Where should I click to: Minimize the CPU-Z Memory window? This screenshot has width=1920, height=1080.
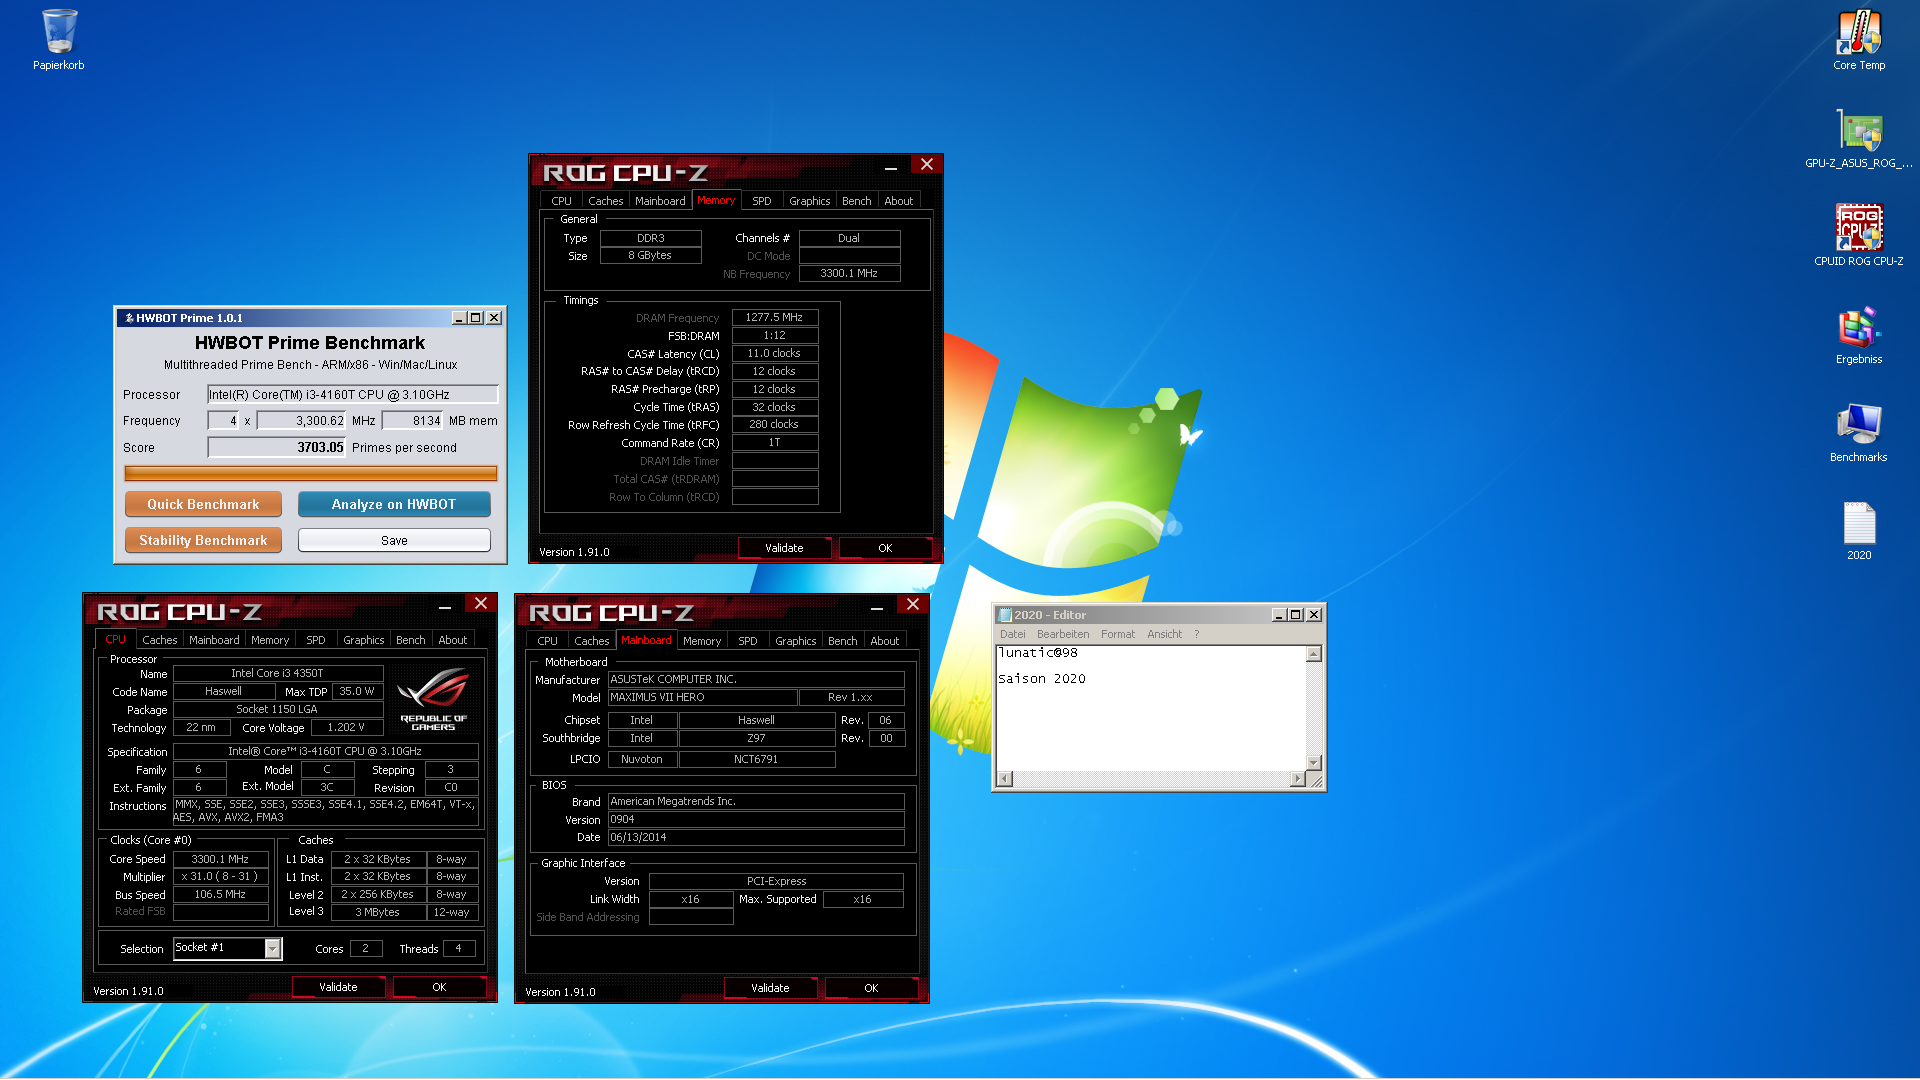pyautogui.click(x=890, y=167)
